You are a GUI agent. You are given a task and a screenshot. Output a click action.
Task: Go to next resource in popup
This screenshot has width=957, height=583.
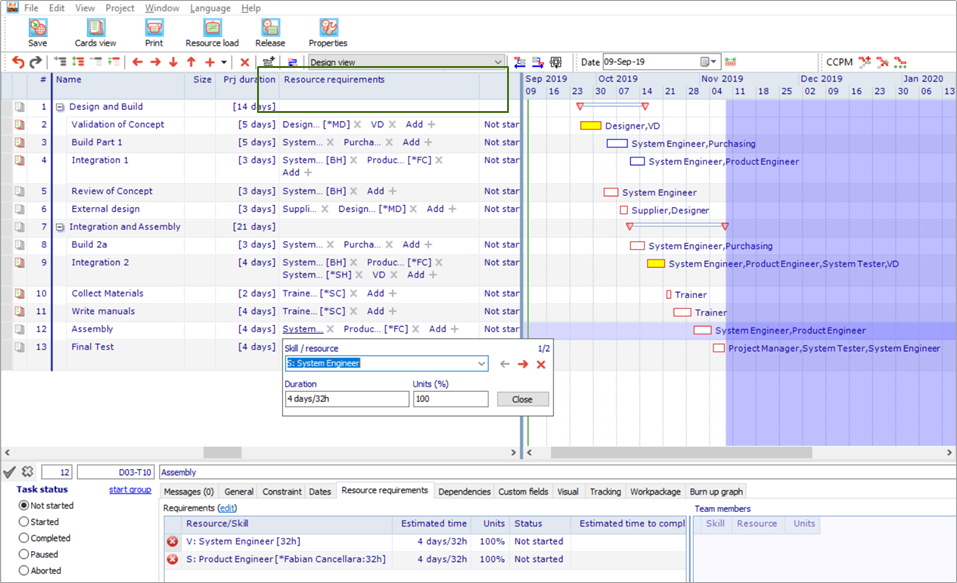click(523, 364)
